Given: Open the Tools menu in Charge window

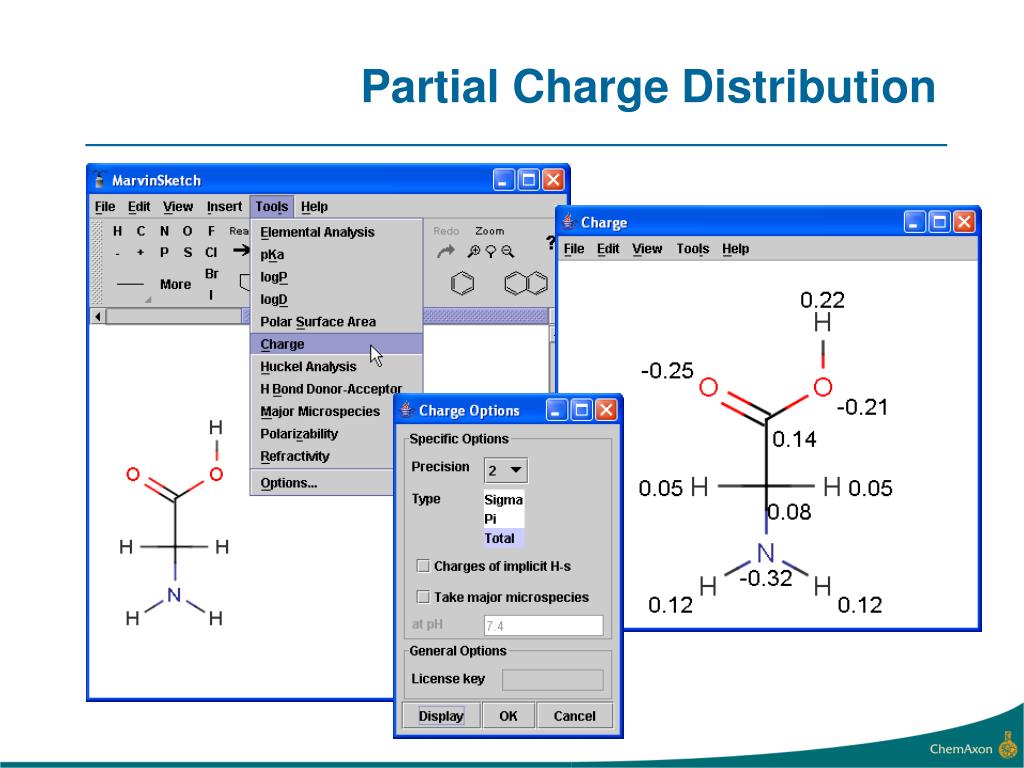Looking at the screenshot, I should pos(693,249).
